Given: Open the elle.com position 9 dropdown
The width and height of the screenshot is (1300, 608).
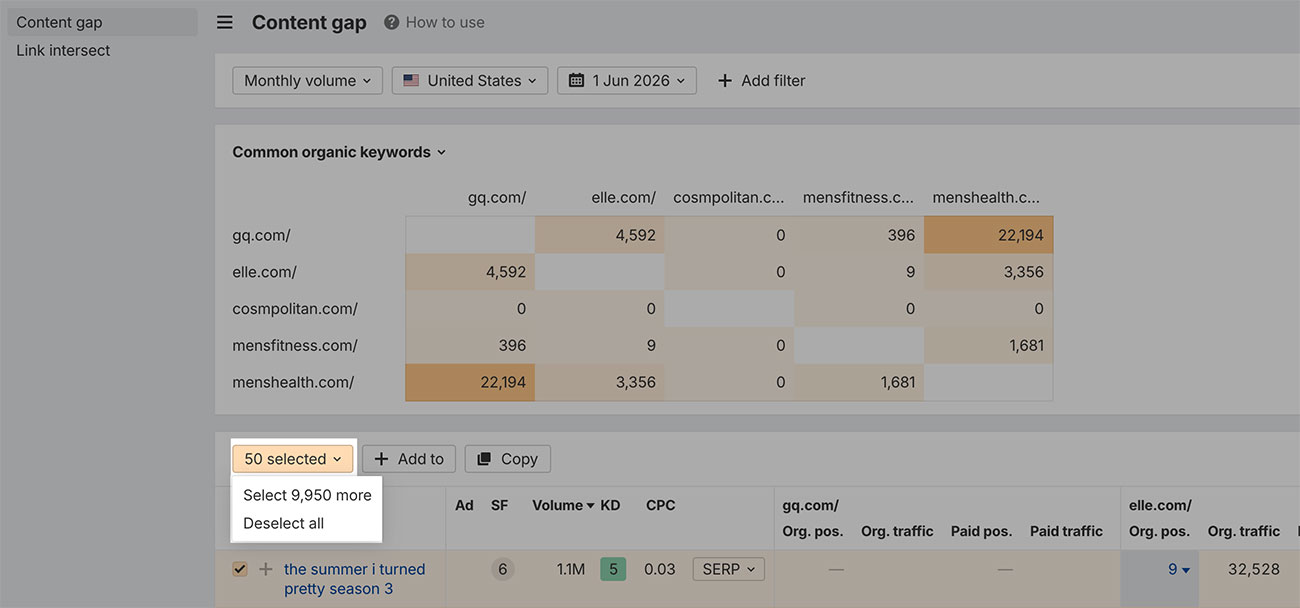Looking at the screenshot, I should coord(1179,569).
